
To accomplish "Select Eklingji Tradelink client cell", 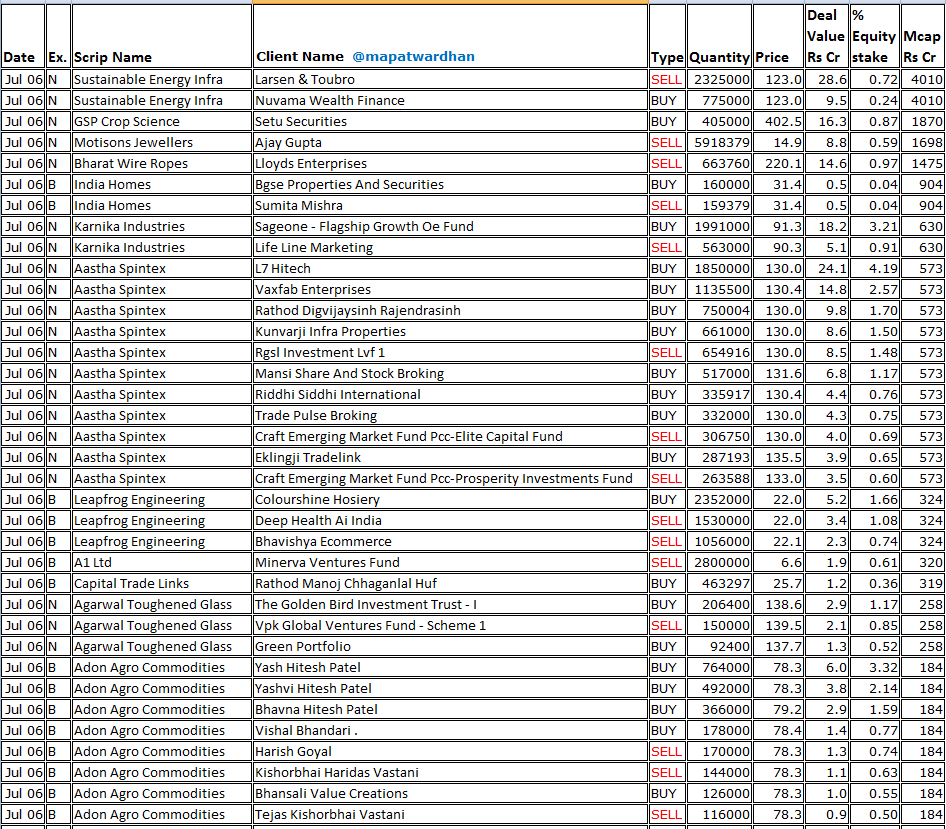I will point(451,458).
